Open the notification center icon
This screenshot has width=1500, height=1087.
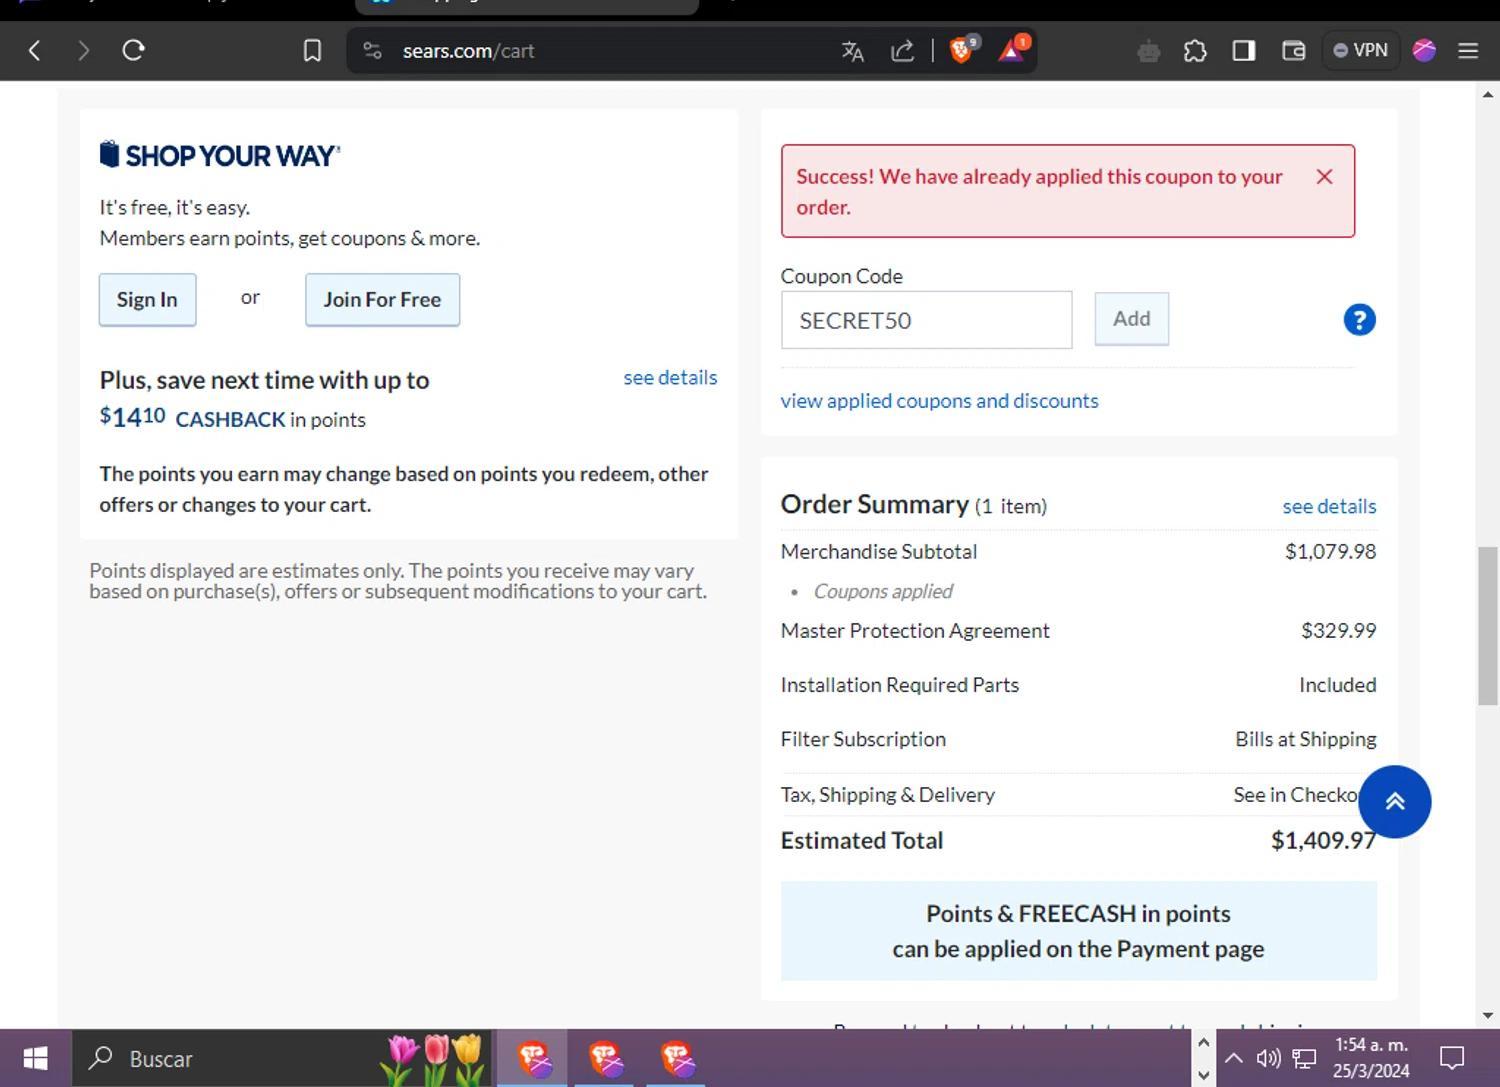(x=1452, y=1058)
